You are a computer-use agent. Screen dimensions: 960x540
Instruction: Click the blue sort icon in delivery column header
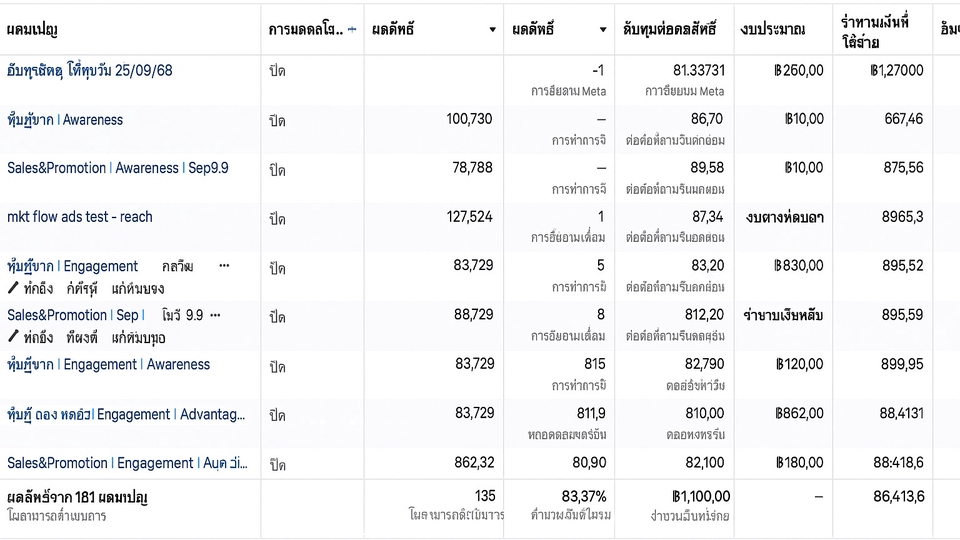coord(352,29)
